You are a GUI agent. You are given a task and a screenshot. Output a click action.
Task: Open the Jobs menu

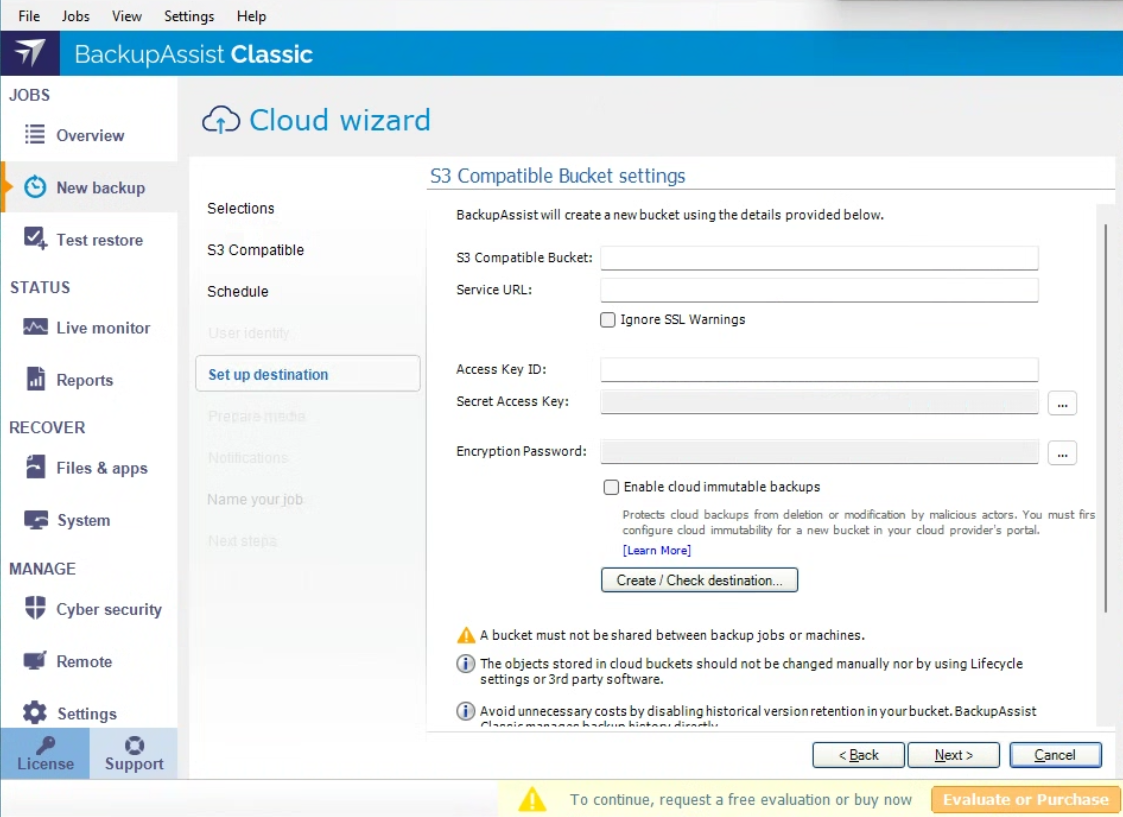(x=75, y=16)
